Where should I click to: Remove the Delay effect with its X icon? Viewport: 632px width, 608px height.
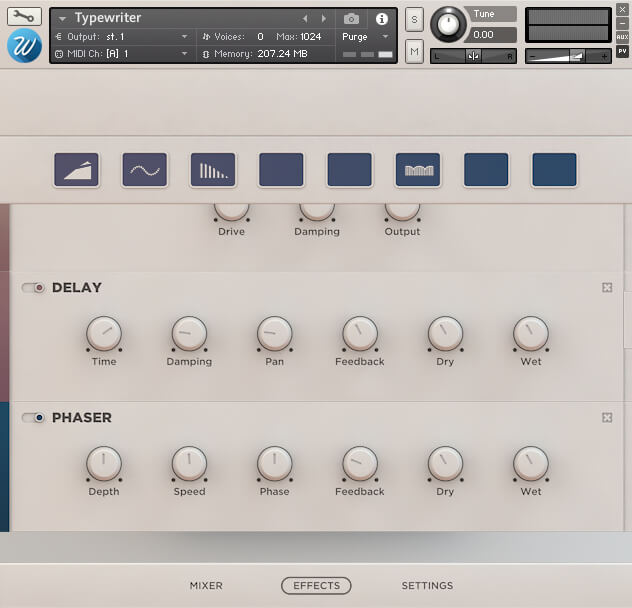pos(607,288)
